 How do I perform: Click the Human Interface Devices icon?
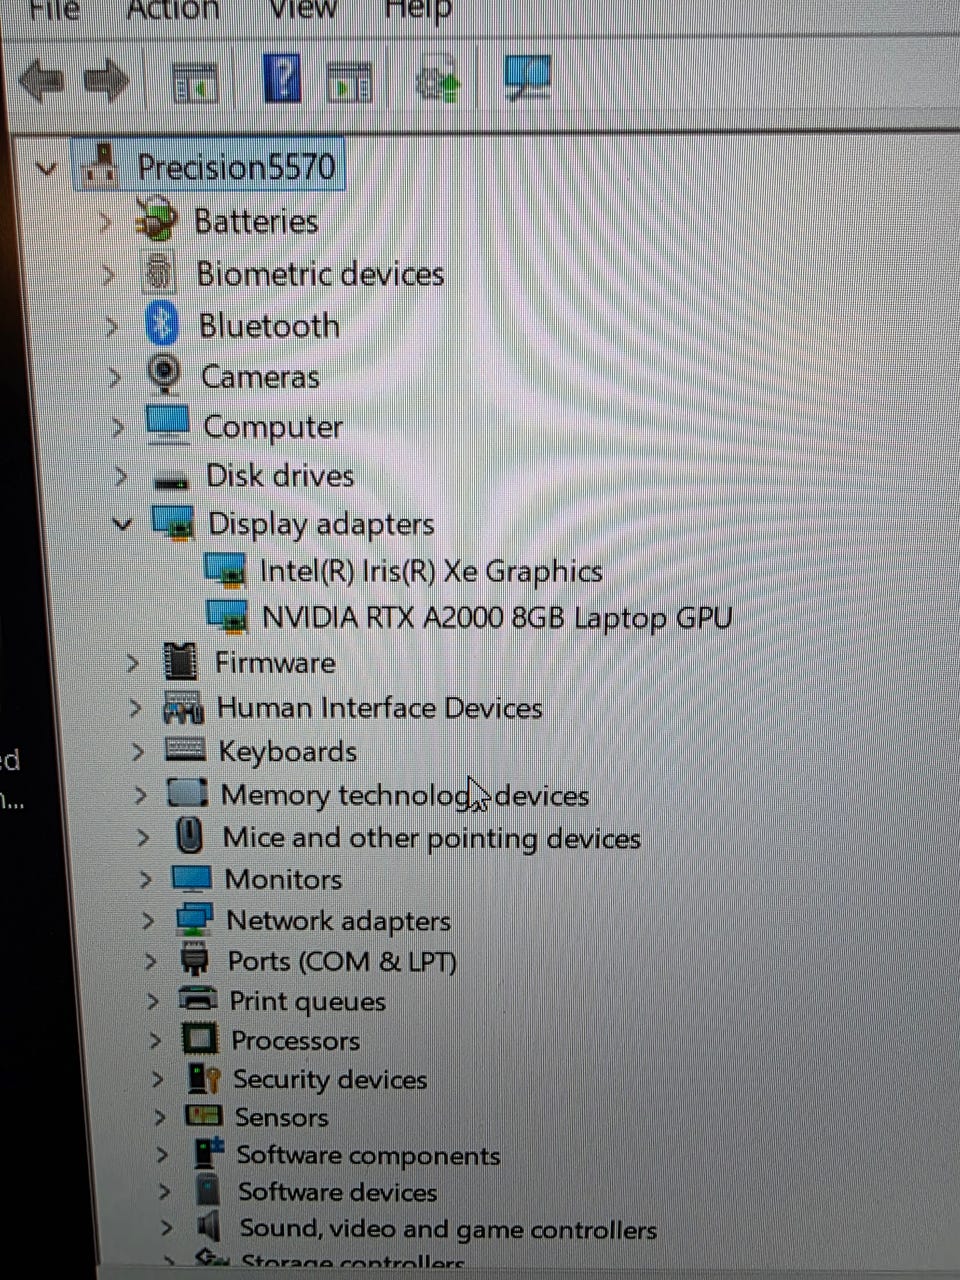(x=183, y=707)
